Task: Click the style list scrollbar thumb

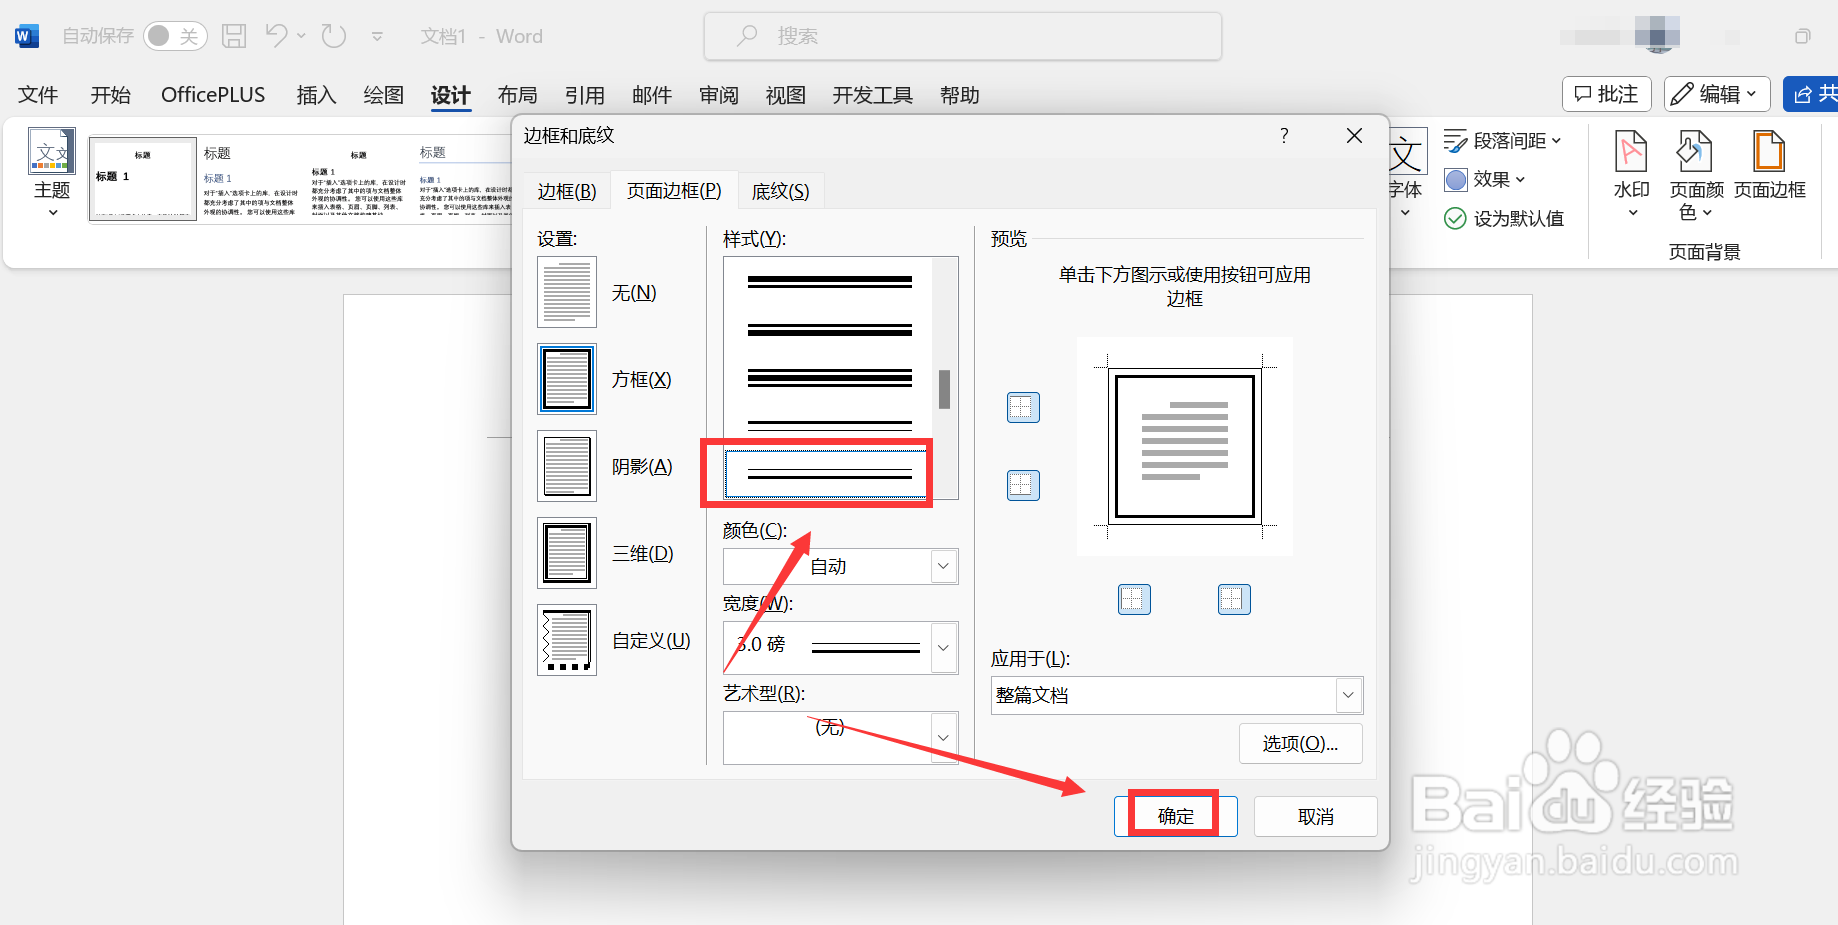Action: (x=944, y=390)
